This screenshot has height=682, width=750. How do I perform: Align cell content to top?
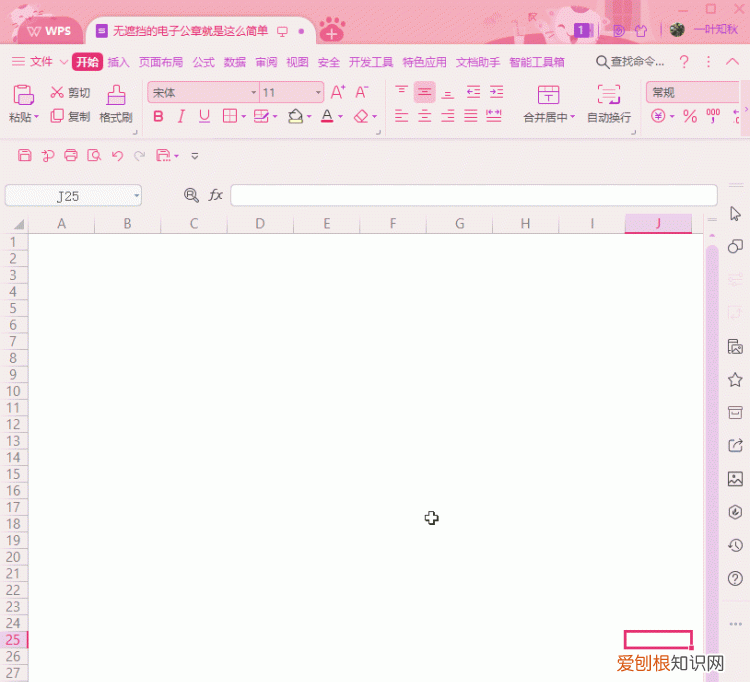coord(401,92)
